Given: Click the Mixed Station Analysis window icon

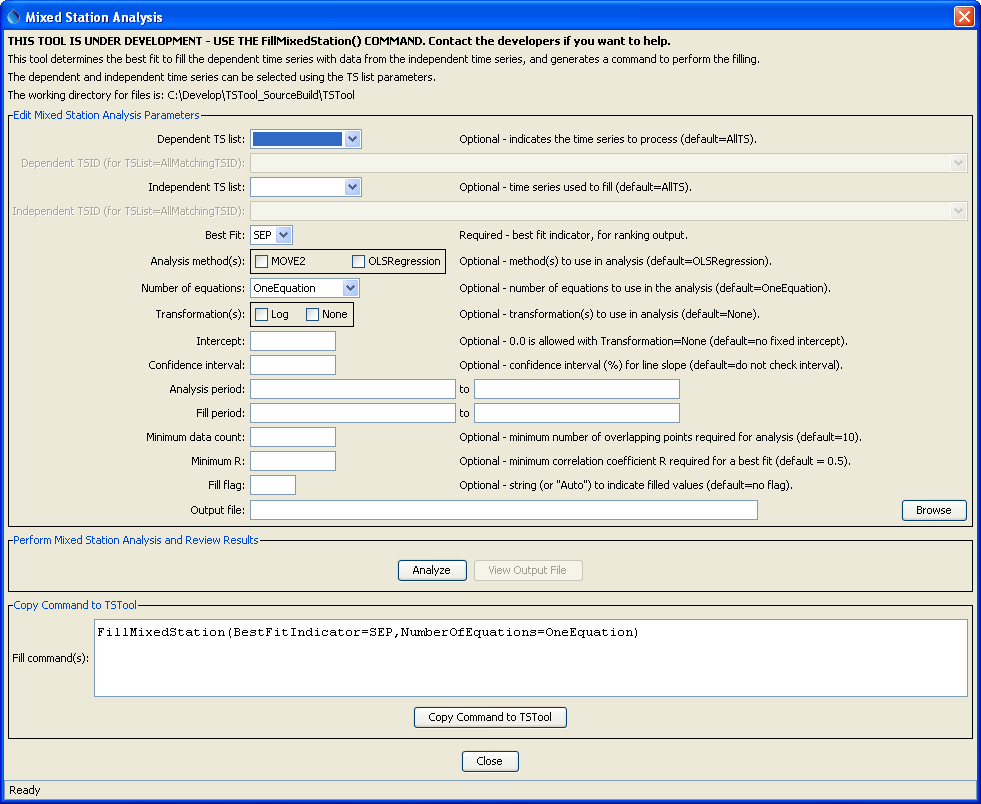Looking at the screenshot, I should tap(14, 15).
